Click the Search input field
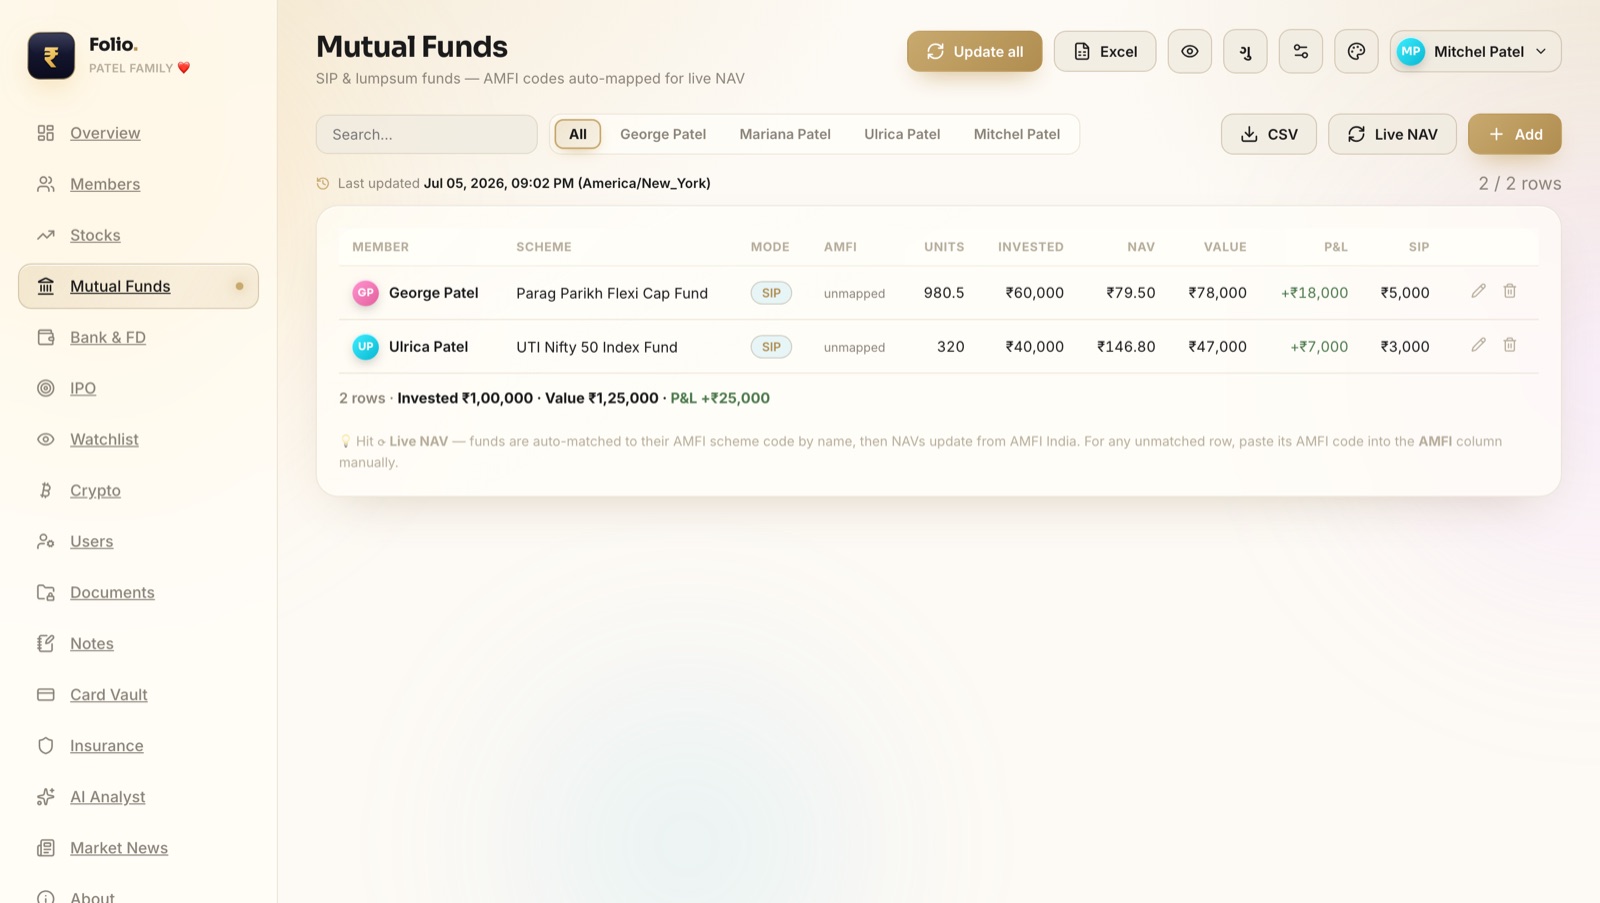The width and height of the screenshot is (1600, 903). tap(427, 134)
